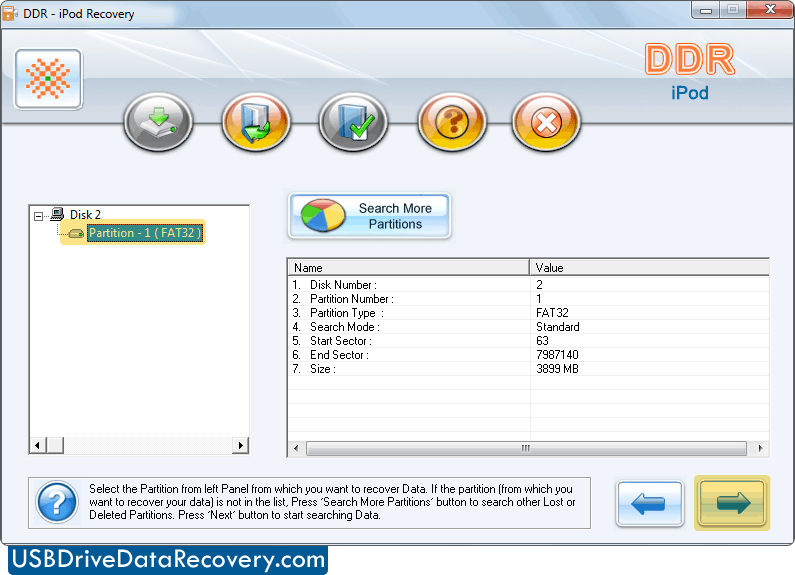Select the Size row

[x=528, y=369]
